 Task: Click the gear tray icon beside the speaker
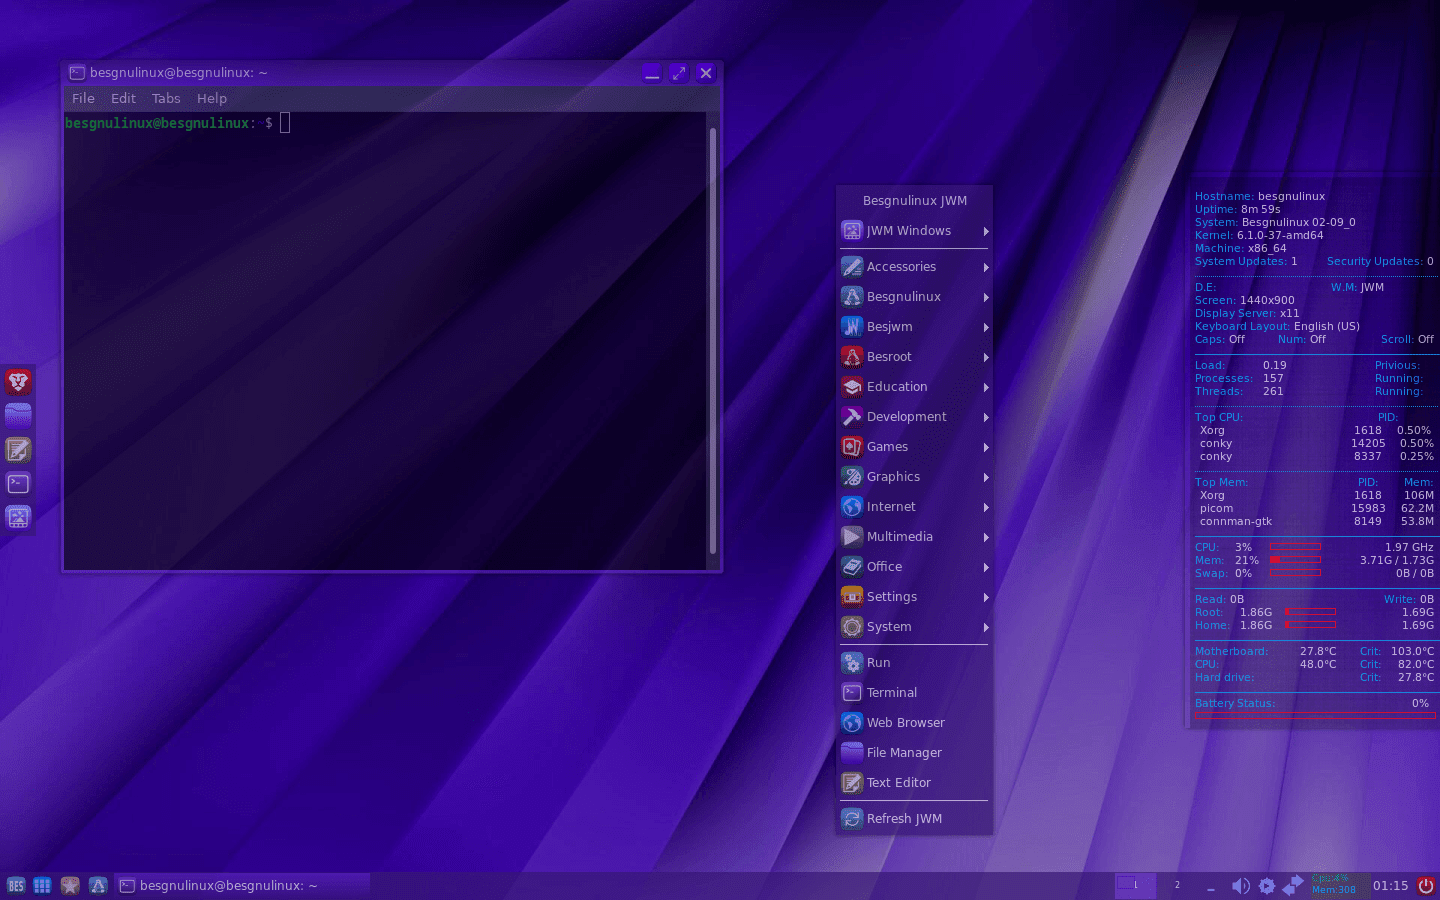(x=1267, y=886)
